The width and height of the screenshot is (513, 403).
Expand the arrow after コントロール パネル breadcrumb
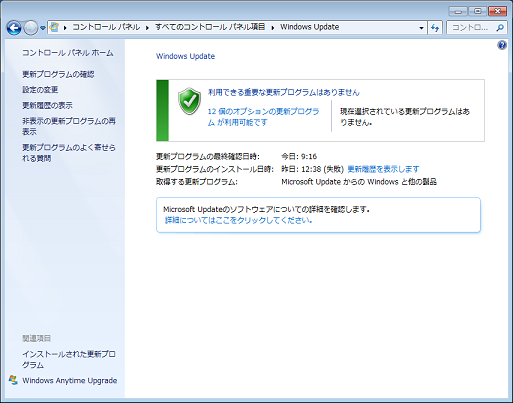point(147,28)
